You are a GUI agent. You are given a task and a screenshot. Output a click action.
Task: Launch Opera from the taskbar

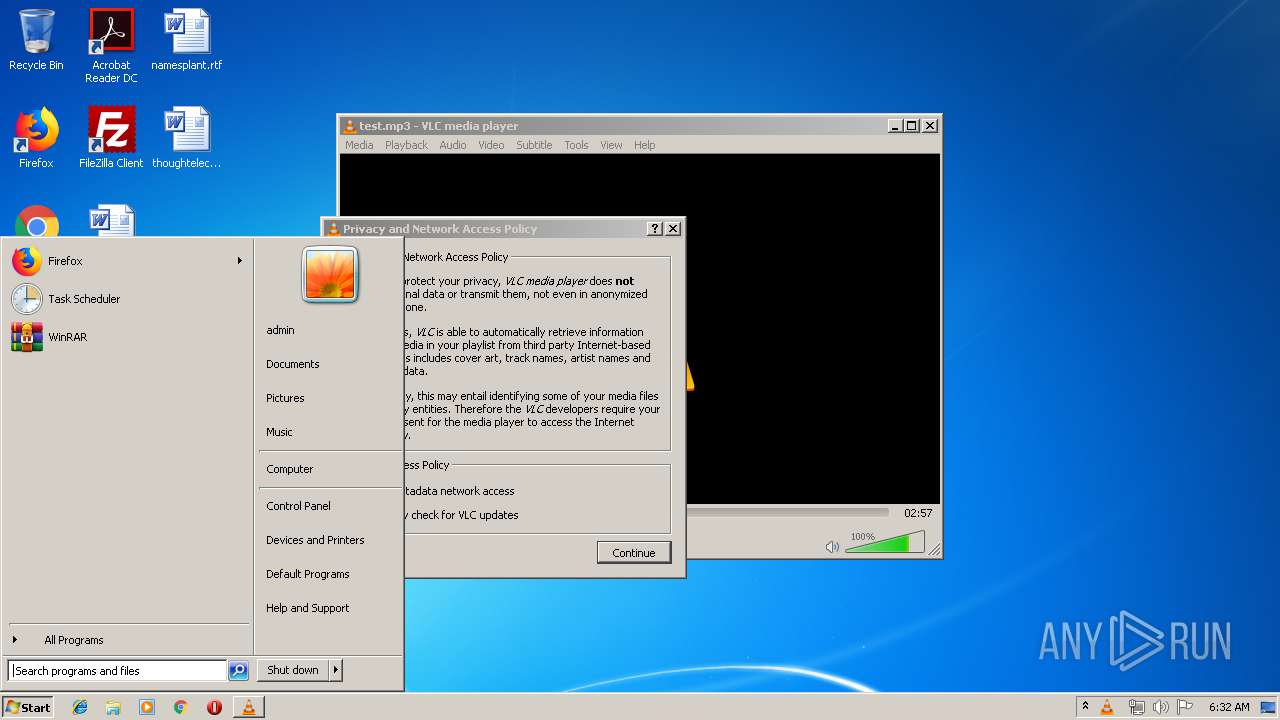[x=214, y=707]
